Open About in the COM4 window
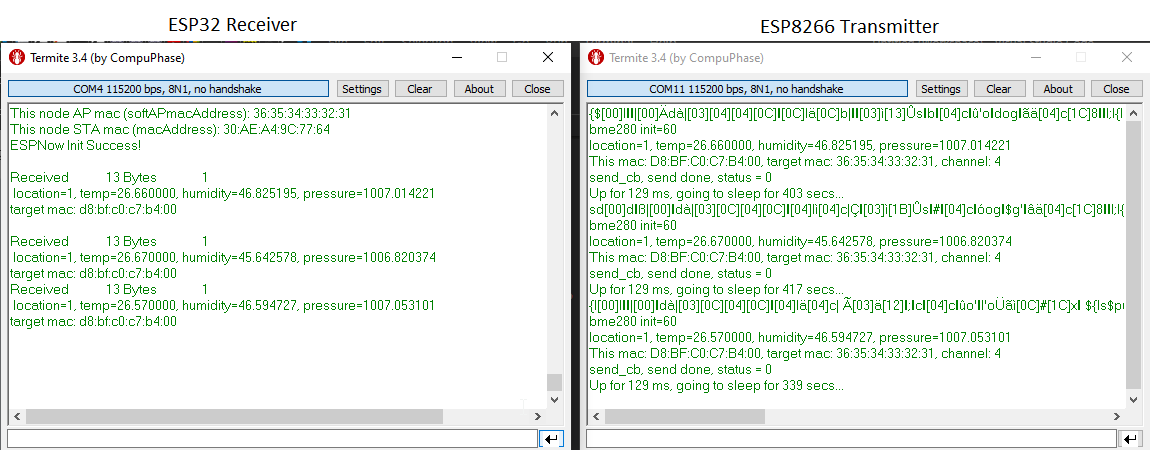1150x450 pixels. (x=480, y=89)
